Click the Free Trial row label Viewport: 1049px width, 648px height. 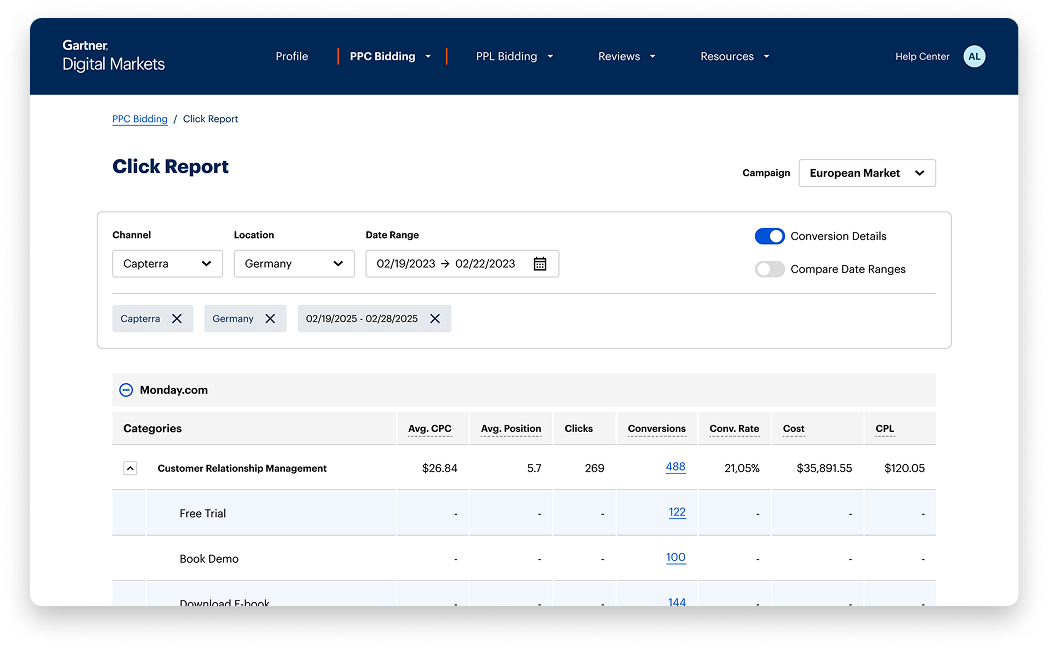[203, 514]
